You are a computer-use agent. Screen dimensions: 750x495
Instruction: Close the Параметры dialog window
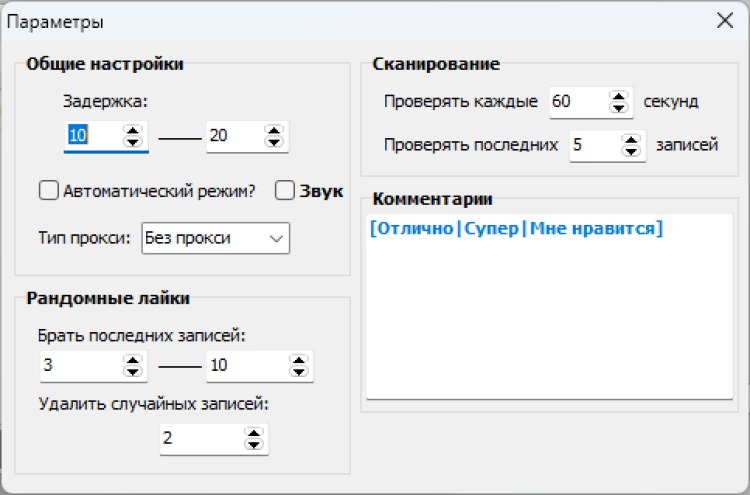724,20
